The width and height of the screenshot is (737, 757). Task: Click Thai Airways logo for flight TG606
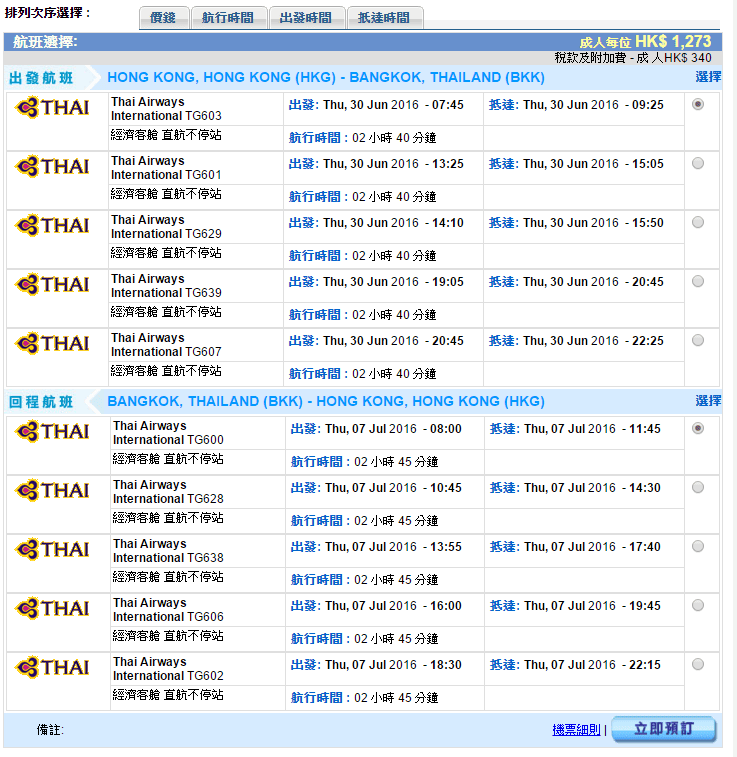coord(53,609)
